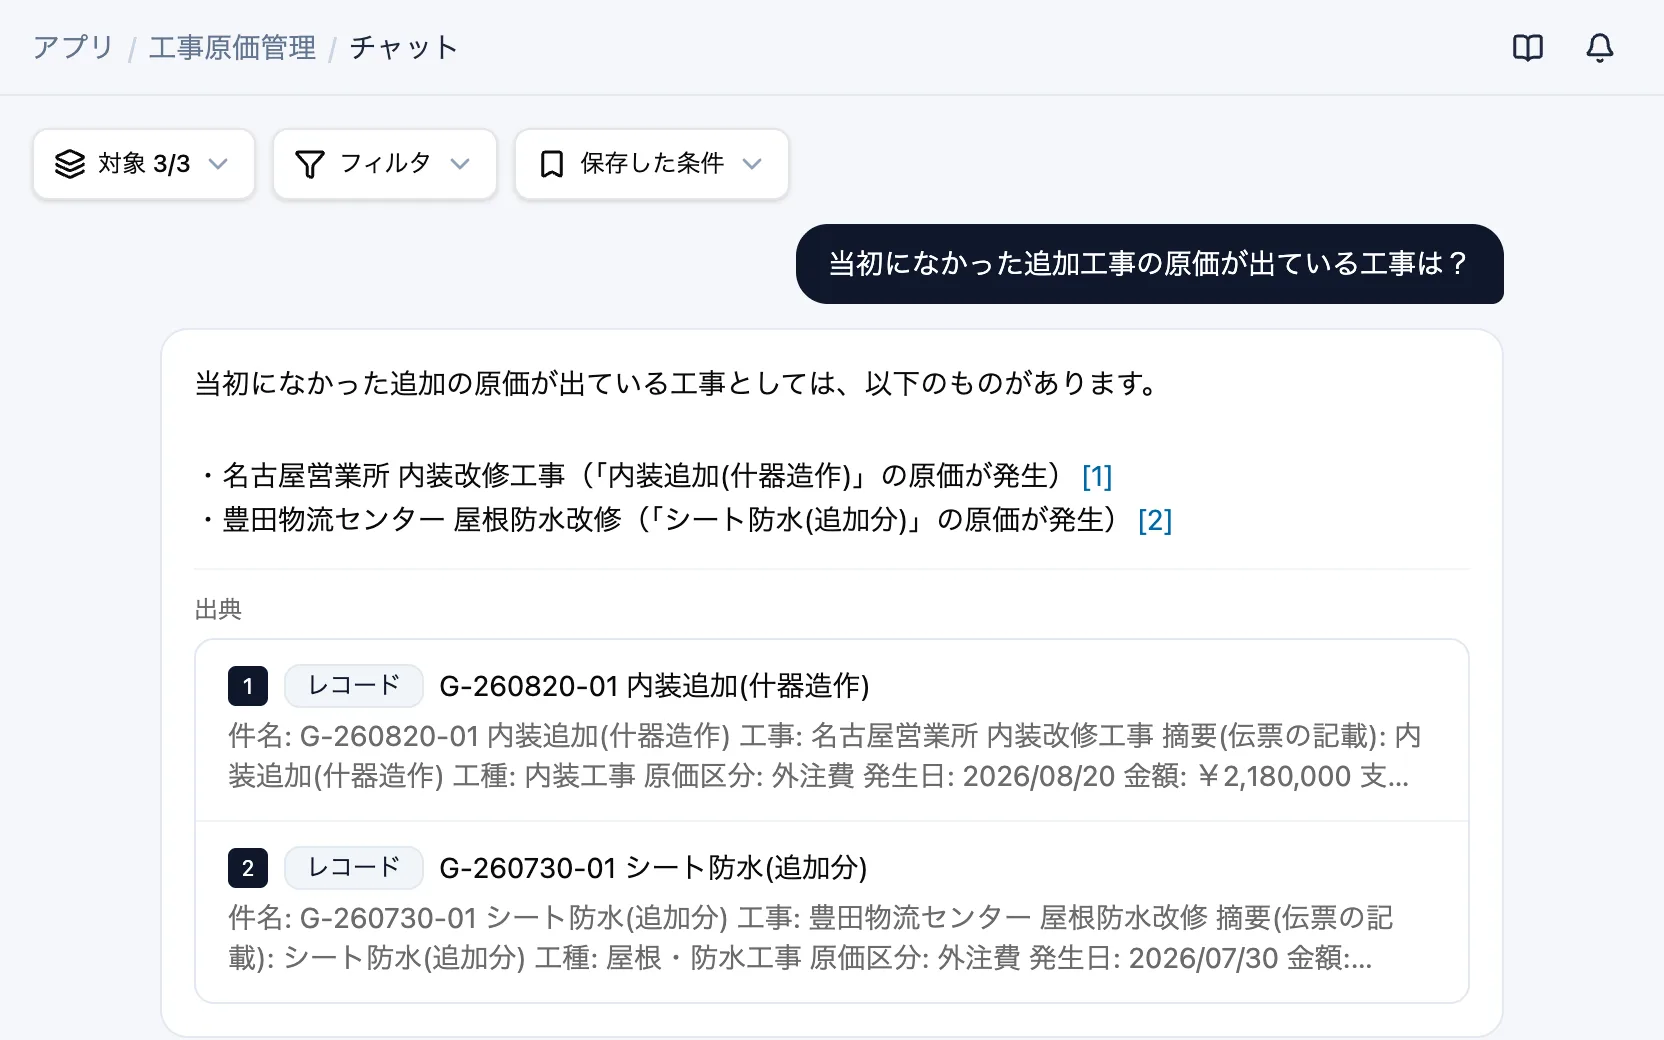Open source title G-260820-01 内装追加(什器造作)

coord(654,686)
